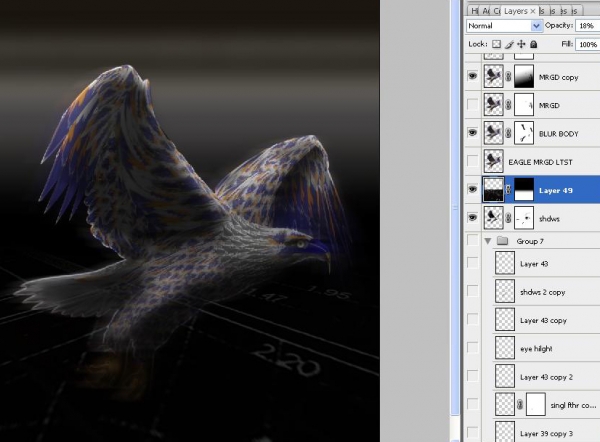Viewport: 600px width, 442px height.
Task: Click the chain link icon on MRGD copy
Action: click(508, 77)
